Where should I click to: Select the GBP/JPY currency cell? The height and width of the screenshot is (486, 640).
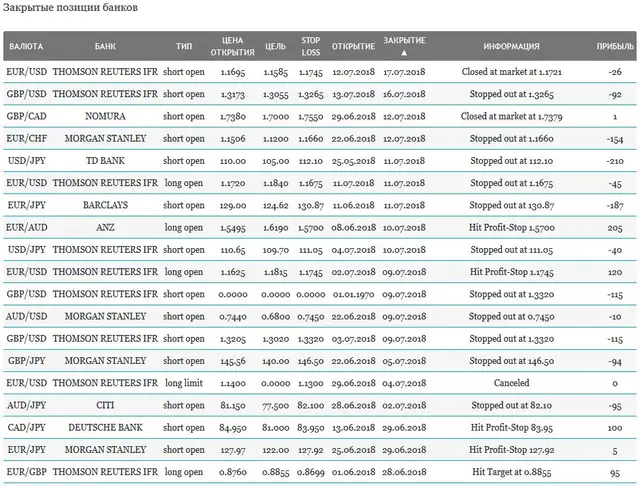27,361
